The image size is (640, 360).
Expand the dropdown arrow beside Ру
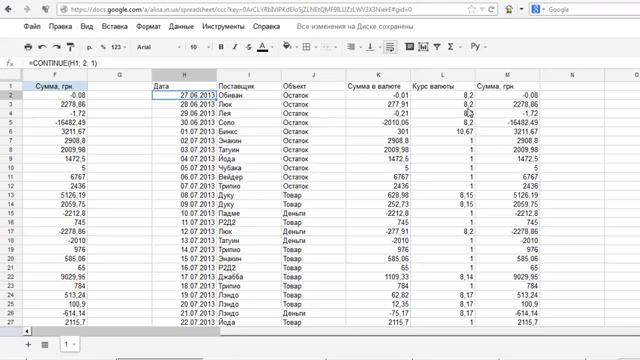[485, 47]
